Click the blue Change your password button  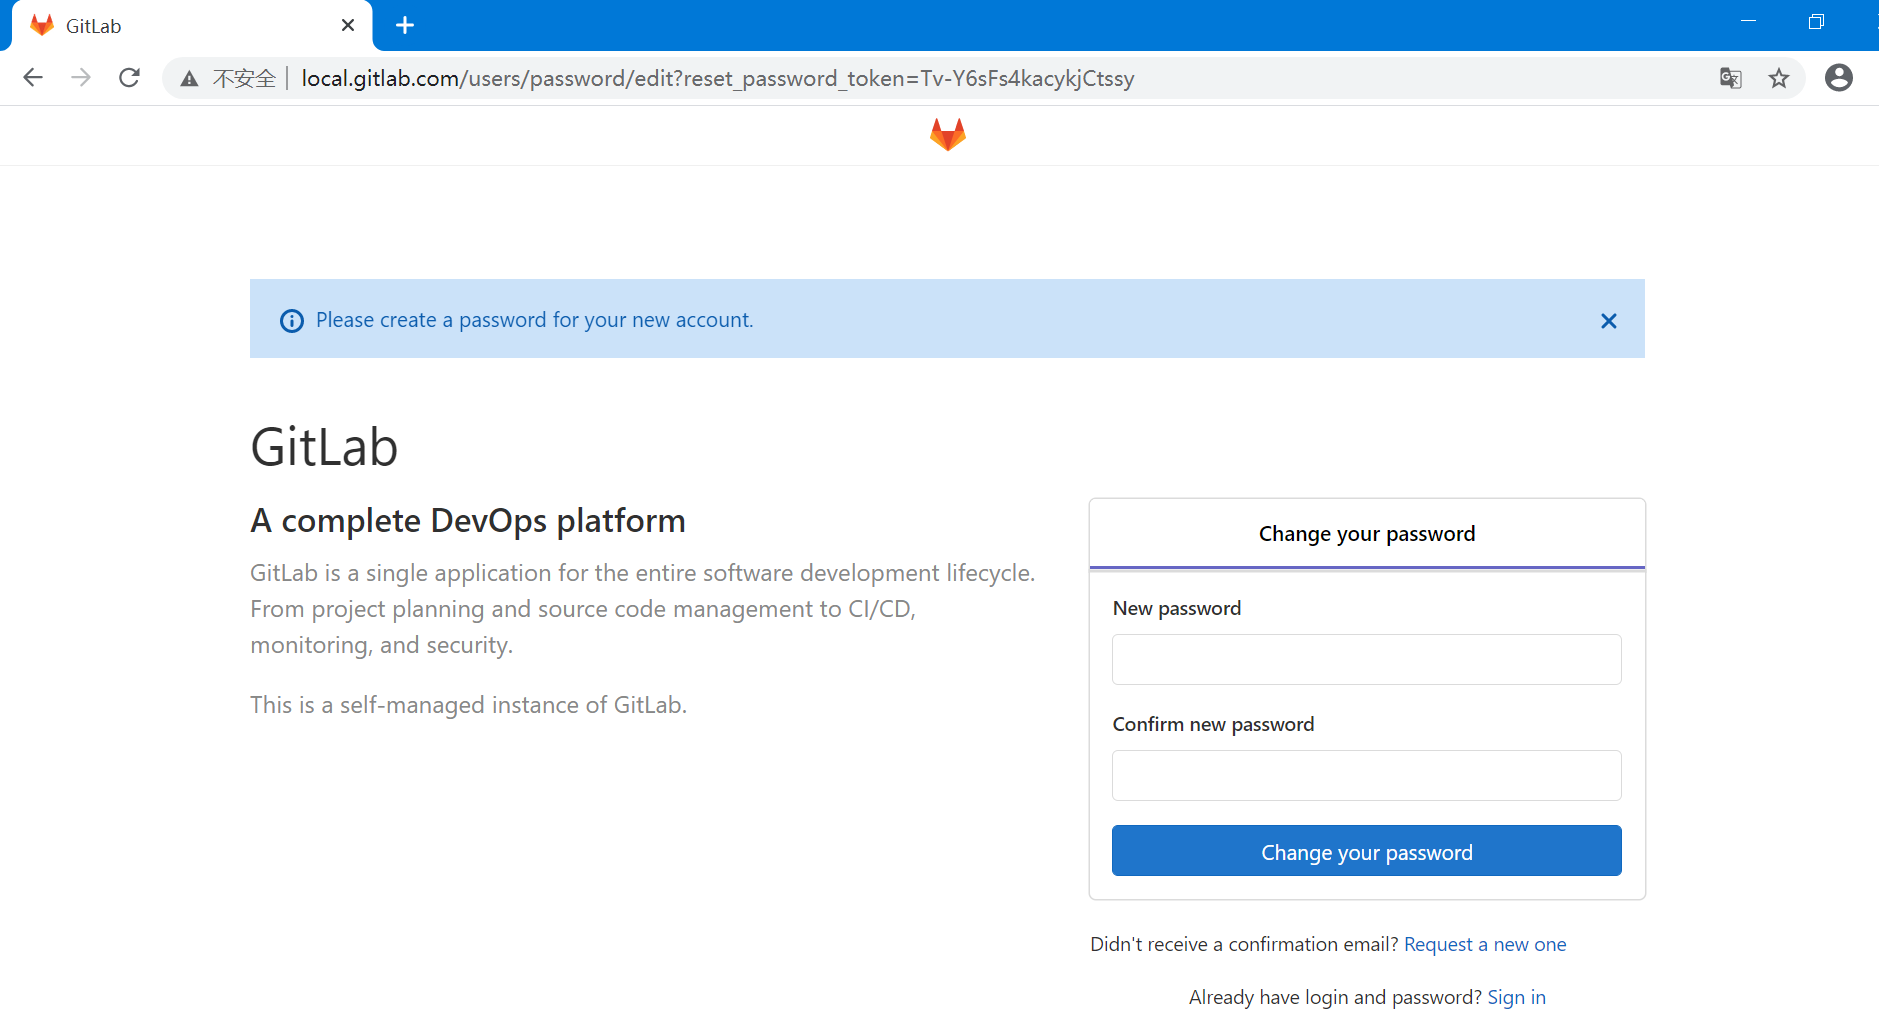(1366, 851)
